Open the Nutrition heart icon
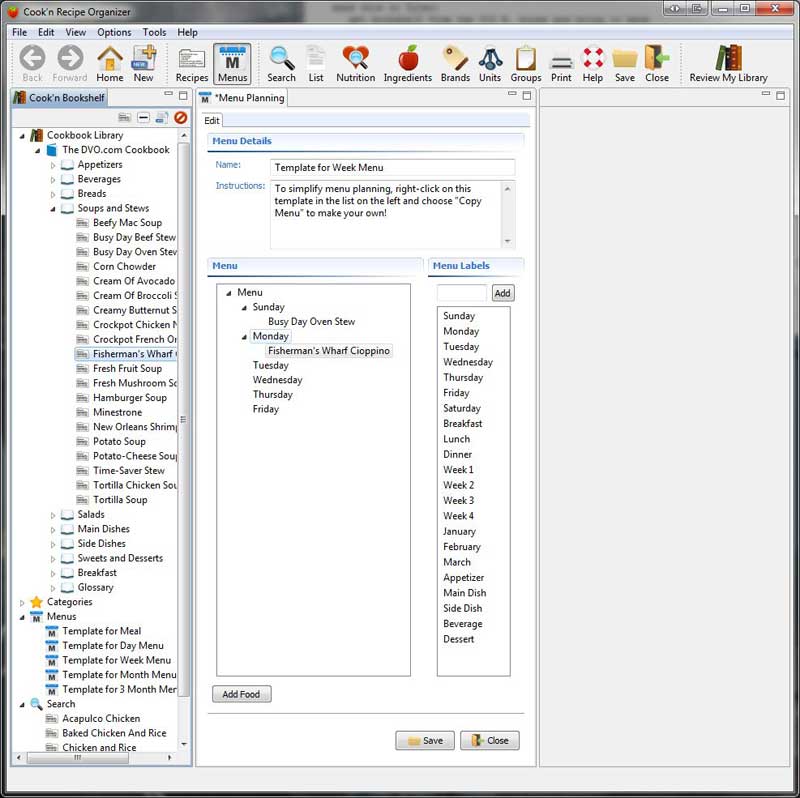Screen dimensions: 800x798 point(356,64)
